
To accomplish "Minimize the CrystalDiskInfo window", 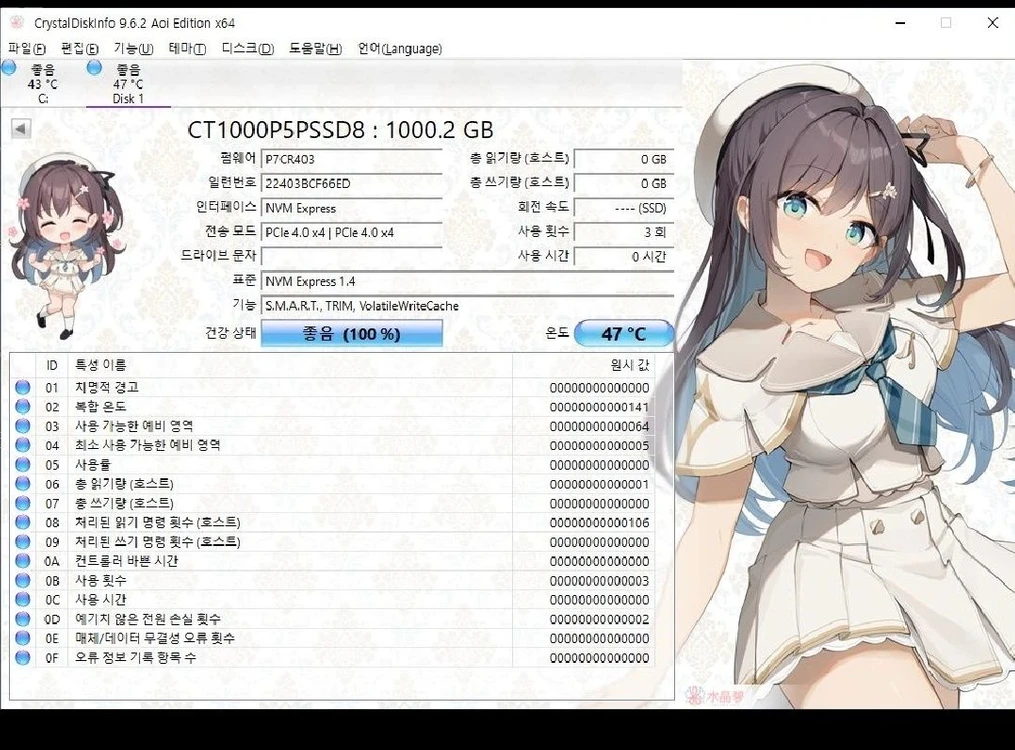I will pyautogui.click(x=900, y=23).
